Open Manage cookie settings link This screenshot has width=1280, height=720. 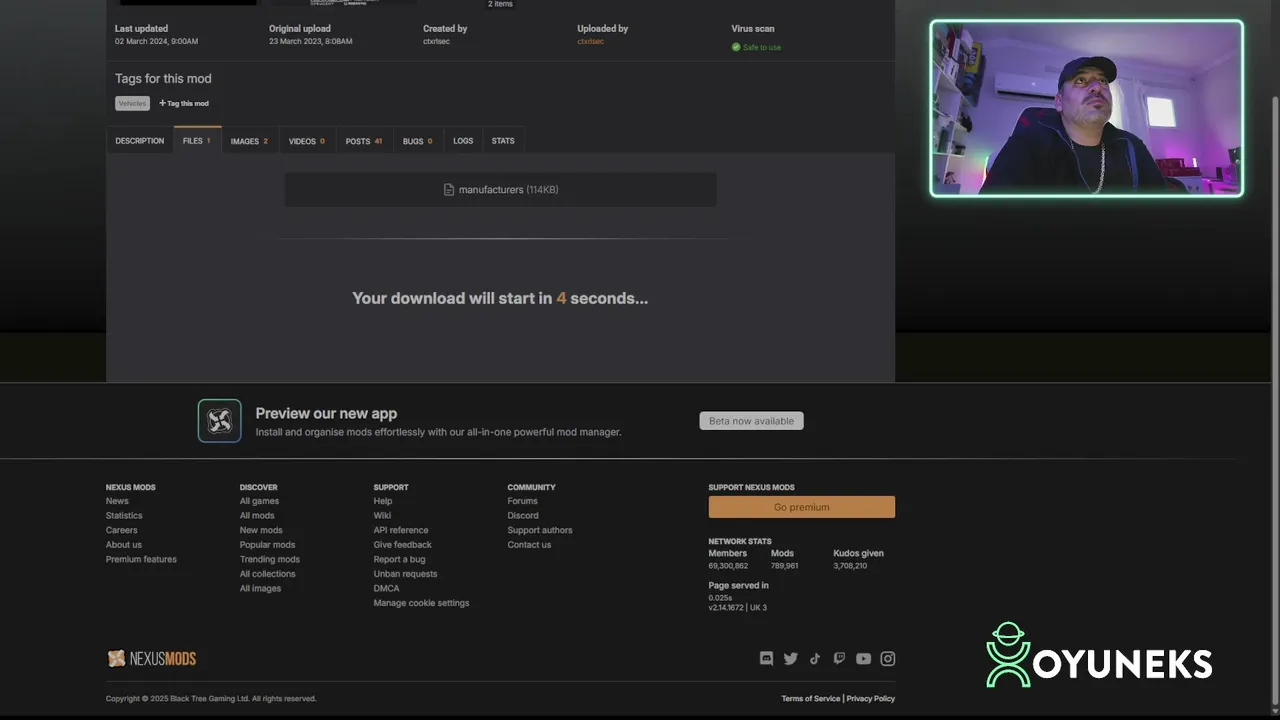click(421, 603)
